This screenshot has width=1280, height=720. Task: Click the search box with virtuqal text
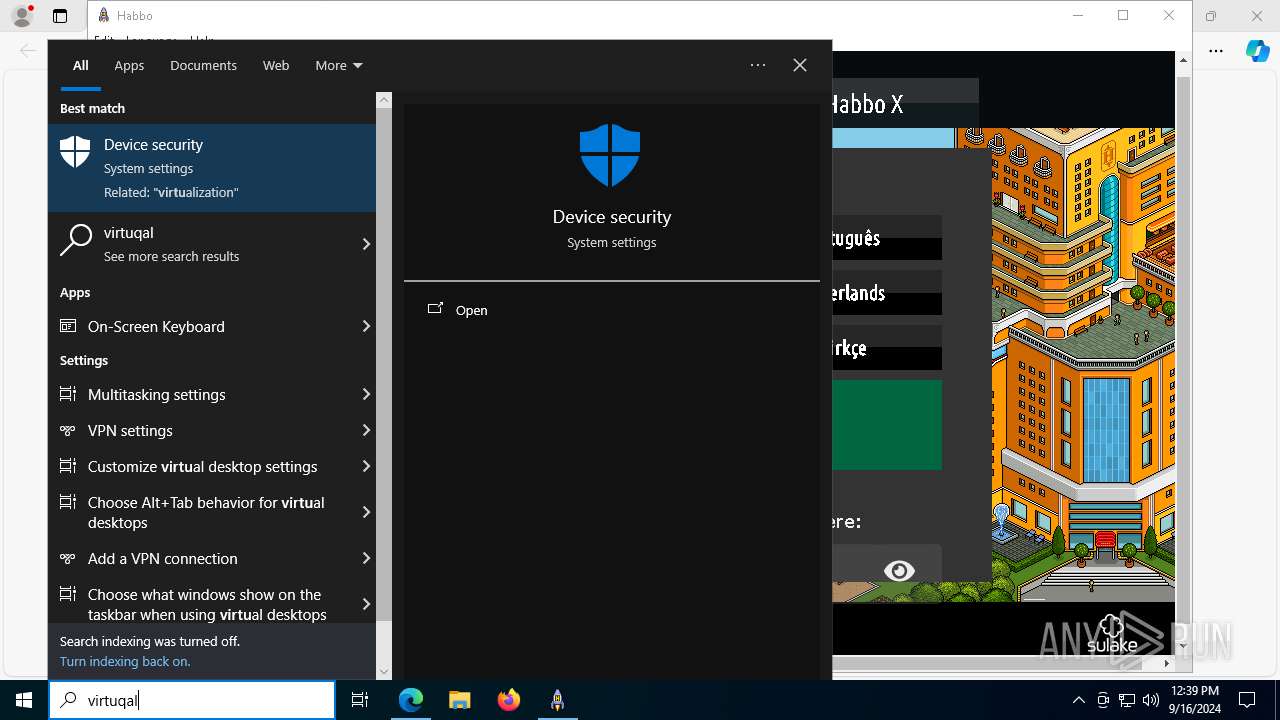pyautogui.click(x=192, y=700)
